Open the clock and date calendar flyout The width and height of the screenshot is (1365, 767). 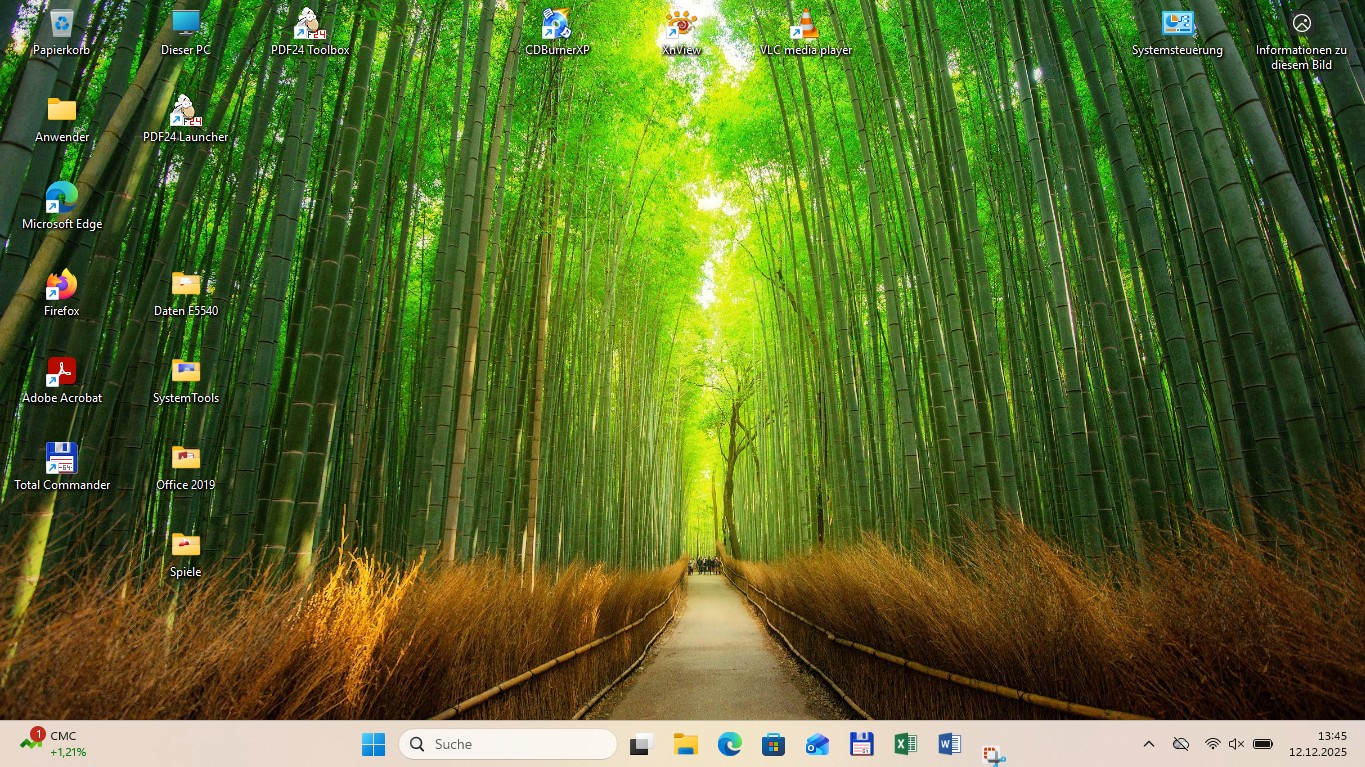point(1317,744)
